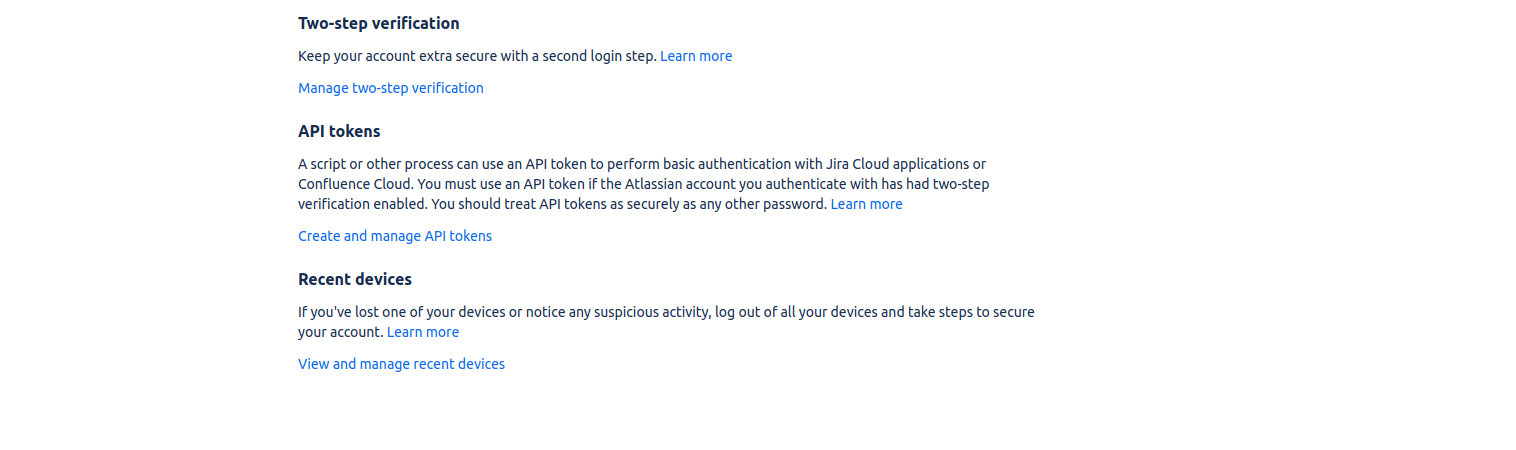Click the Recent devices section heading
Image resolution: width=1516 pixels, height=450 pixels.
click(x=354, y=279)
